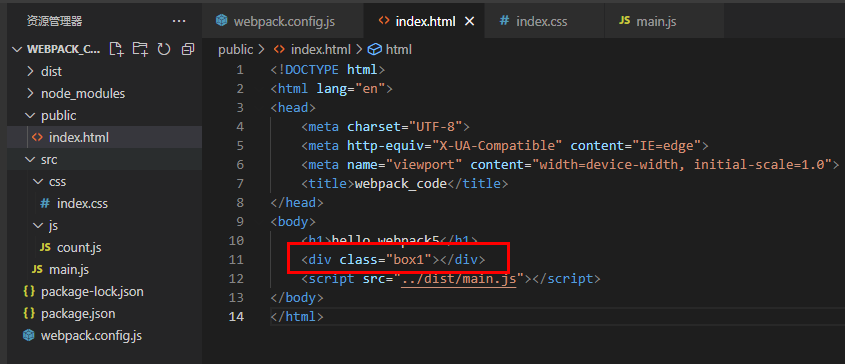Click the 资源管理器 explorer panel title
845x364 pixels.
pos(54,21)
